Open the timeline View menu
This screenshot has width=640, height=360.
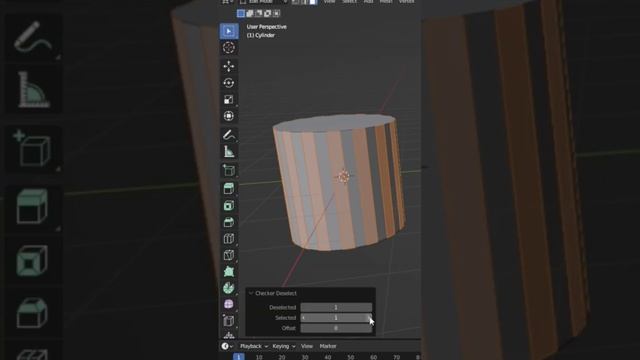307,346
